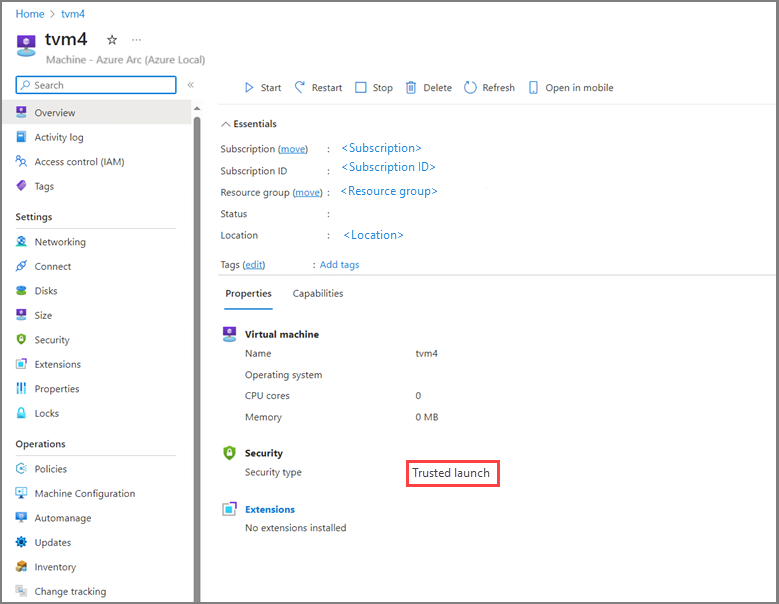Click the Policies icon
The width and height of the screenshot is (779, 604).
tap(21, 468)
